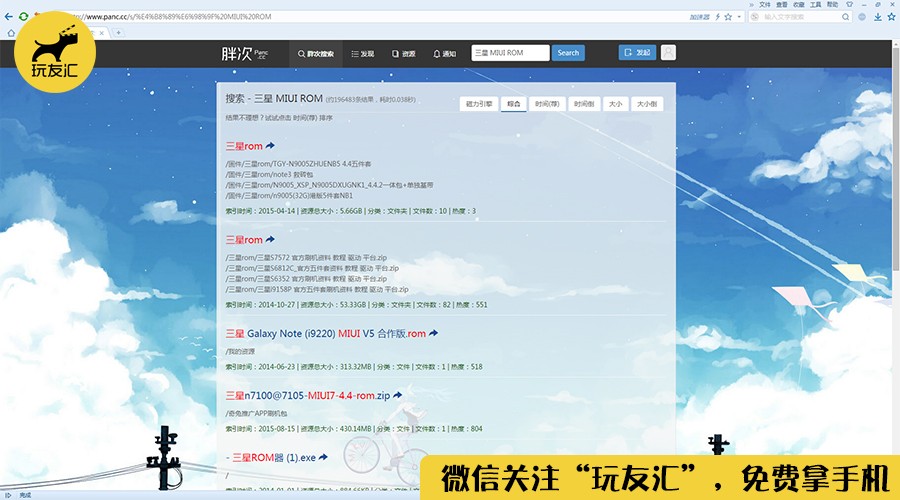Click the status bar icon at bottom left
The width and height of the screenshot is (900, 500).
coord(8,495)
